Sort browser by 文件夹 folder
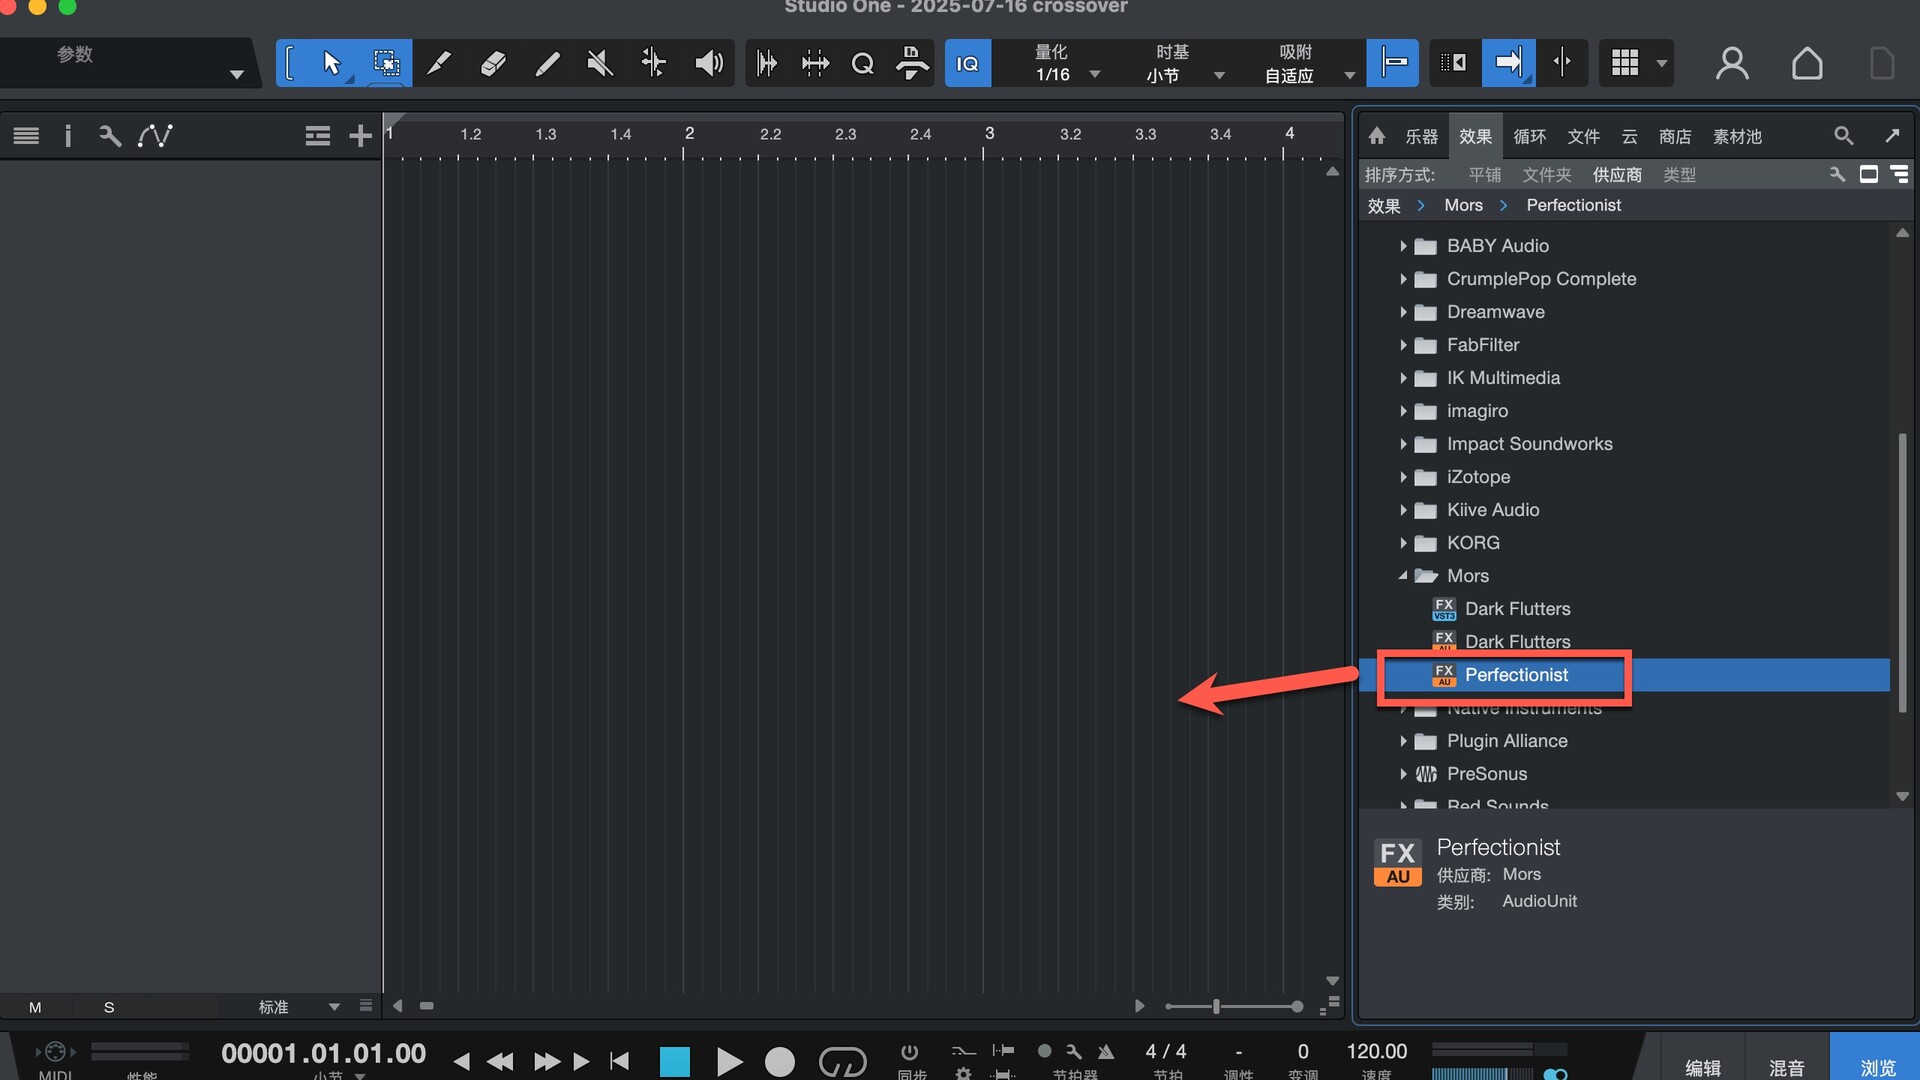1920x1080 pixels. coord(1547,175)
